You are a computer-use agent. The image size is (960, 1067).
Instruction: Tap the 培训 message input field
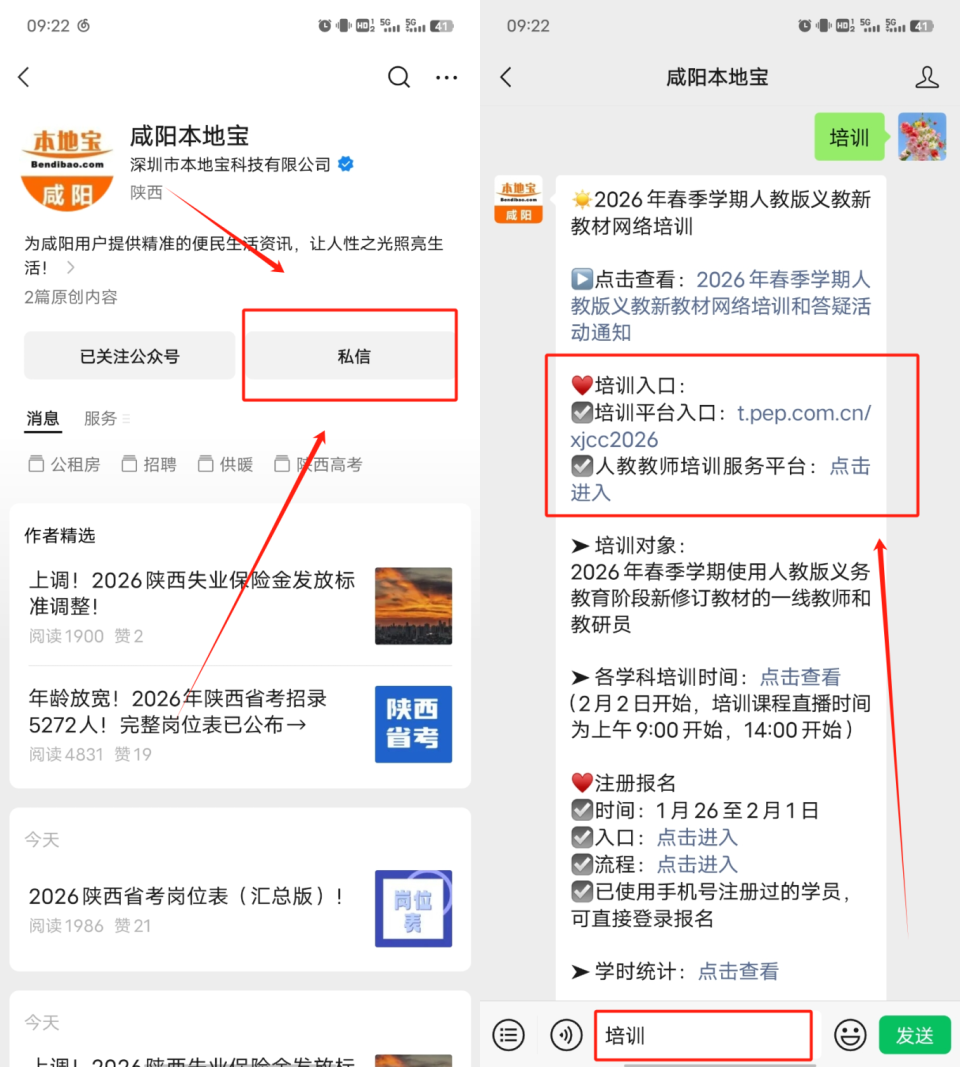(x=703, y=1035)
